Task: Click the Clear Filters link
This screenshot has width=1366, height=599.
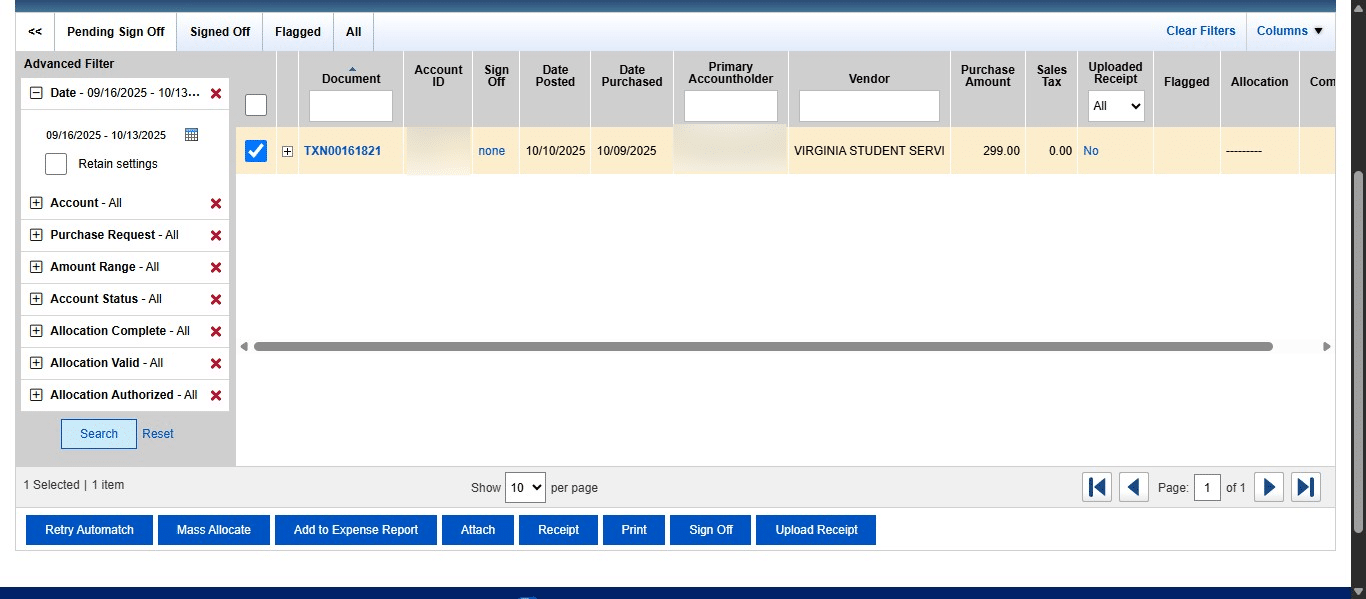Action: click(x=1200, y=31)
